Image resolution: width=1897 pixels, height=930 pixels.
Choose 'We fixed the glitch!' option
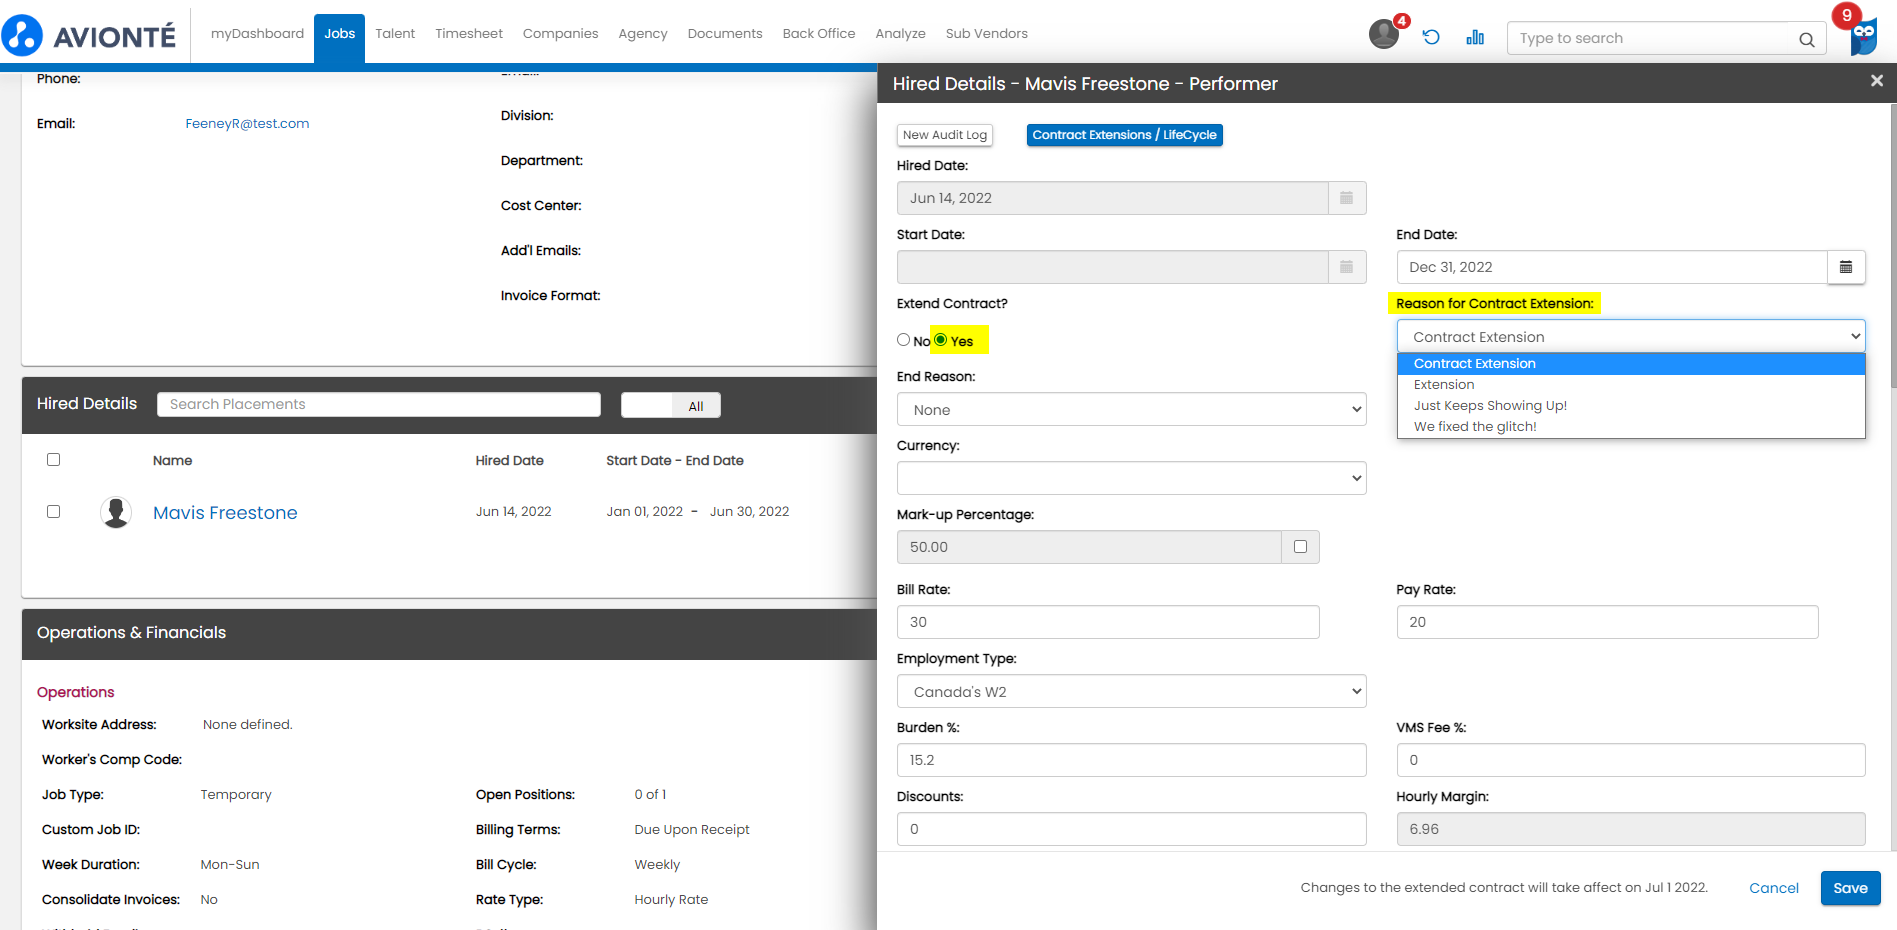[1631, 427]
